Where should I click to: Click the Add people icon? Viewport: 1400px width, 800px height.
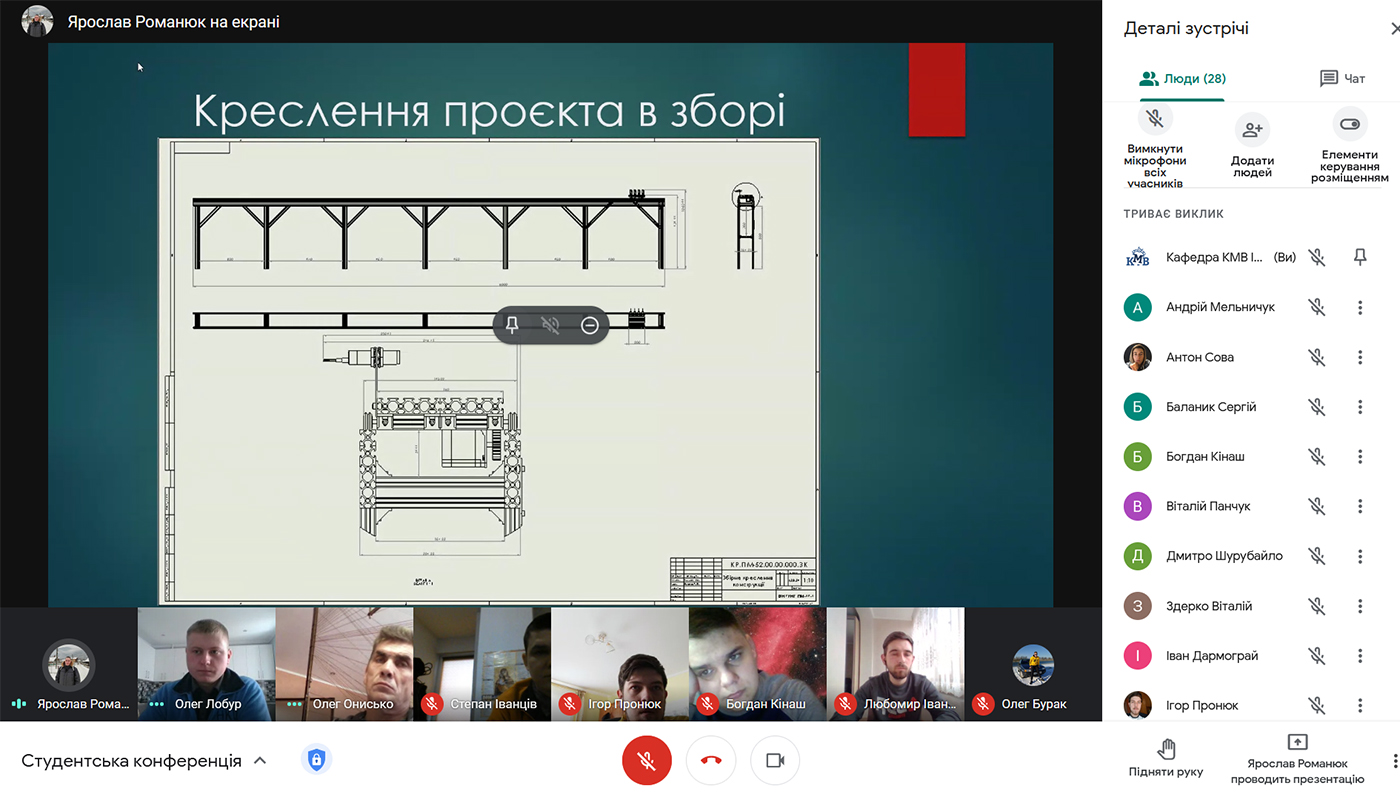click(1252, 129)
